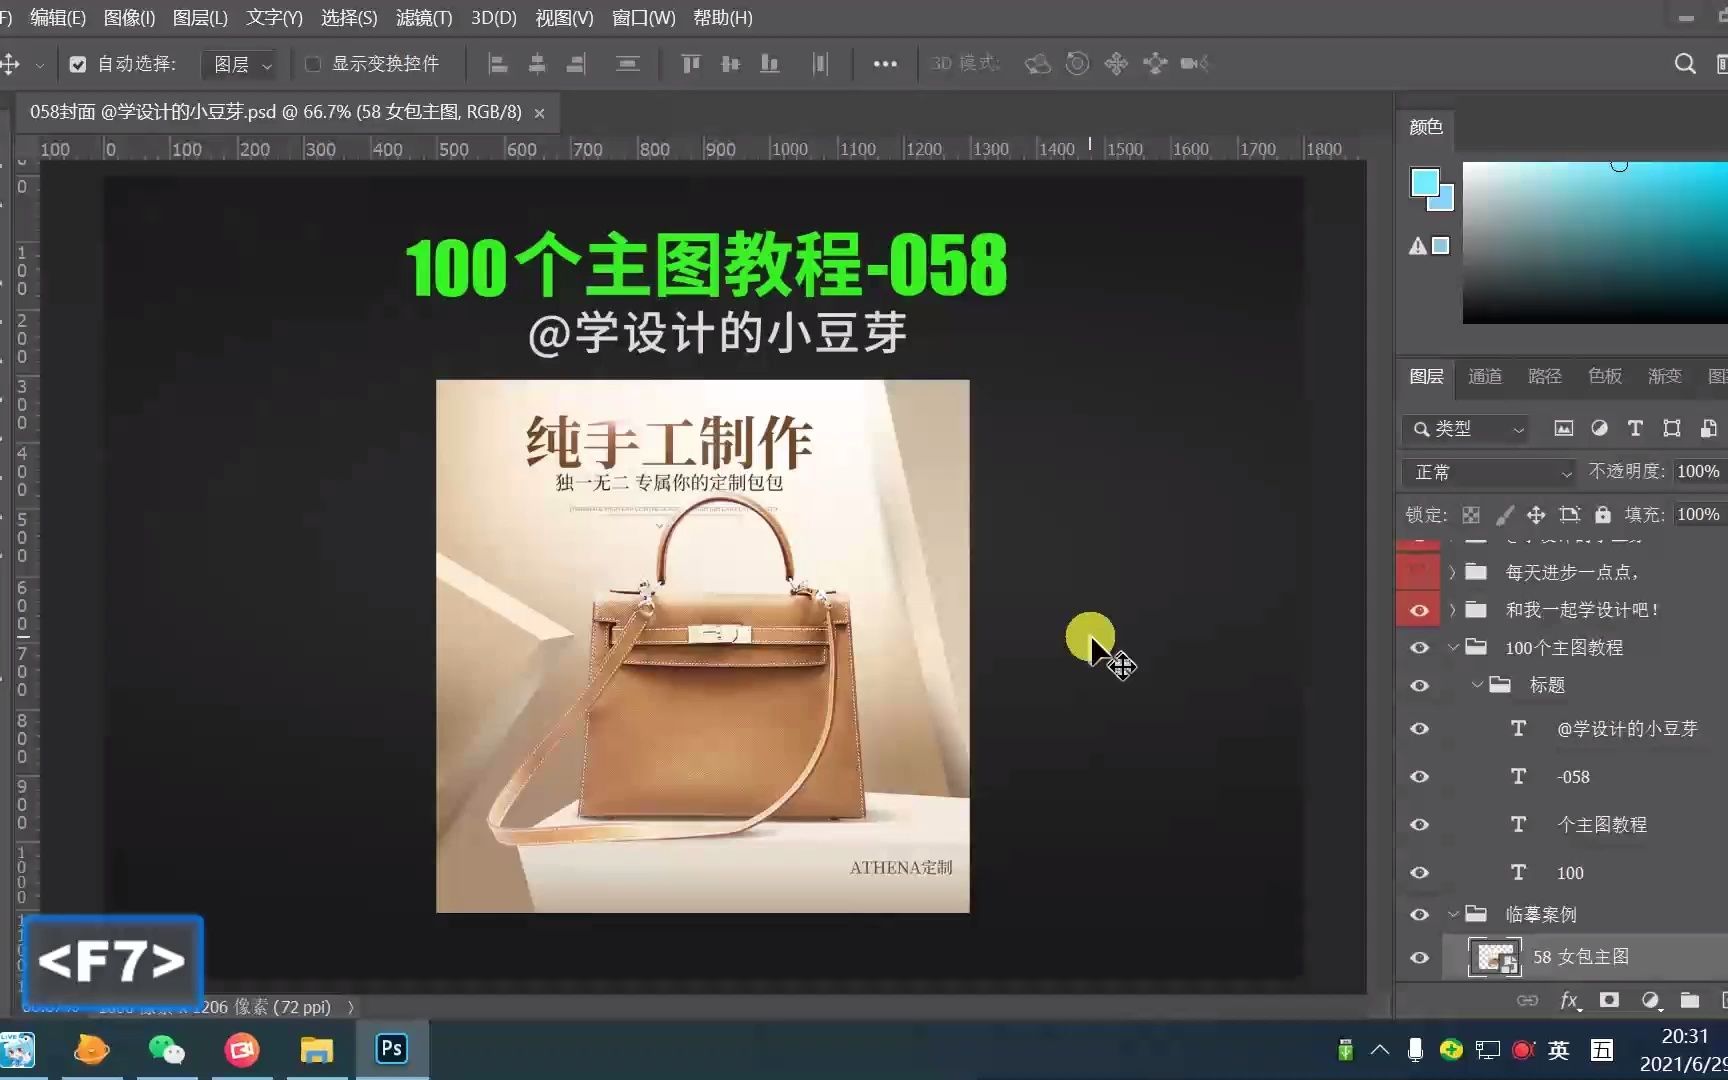Click the 58 女包主图 layer thumbnail

[x=1494, y=957]
